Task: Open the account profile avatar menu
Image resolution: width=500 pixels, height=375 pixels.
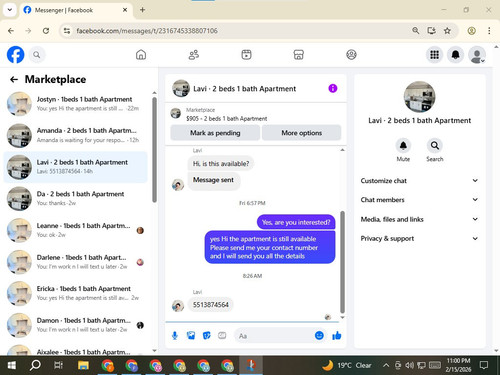Action: (477, 55)
